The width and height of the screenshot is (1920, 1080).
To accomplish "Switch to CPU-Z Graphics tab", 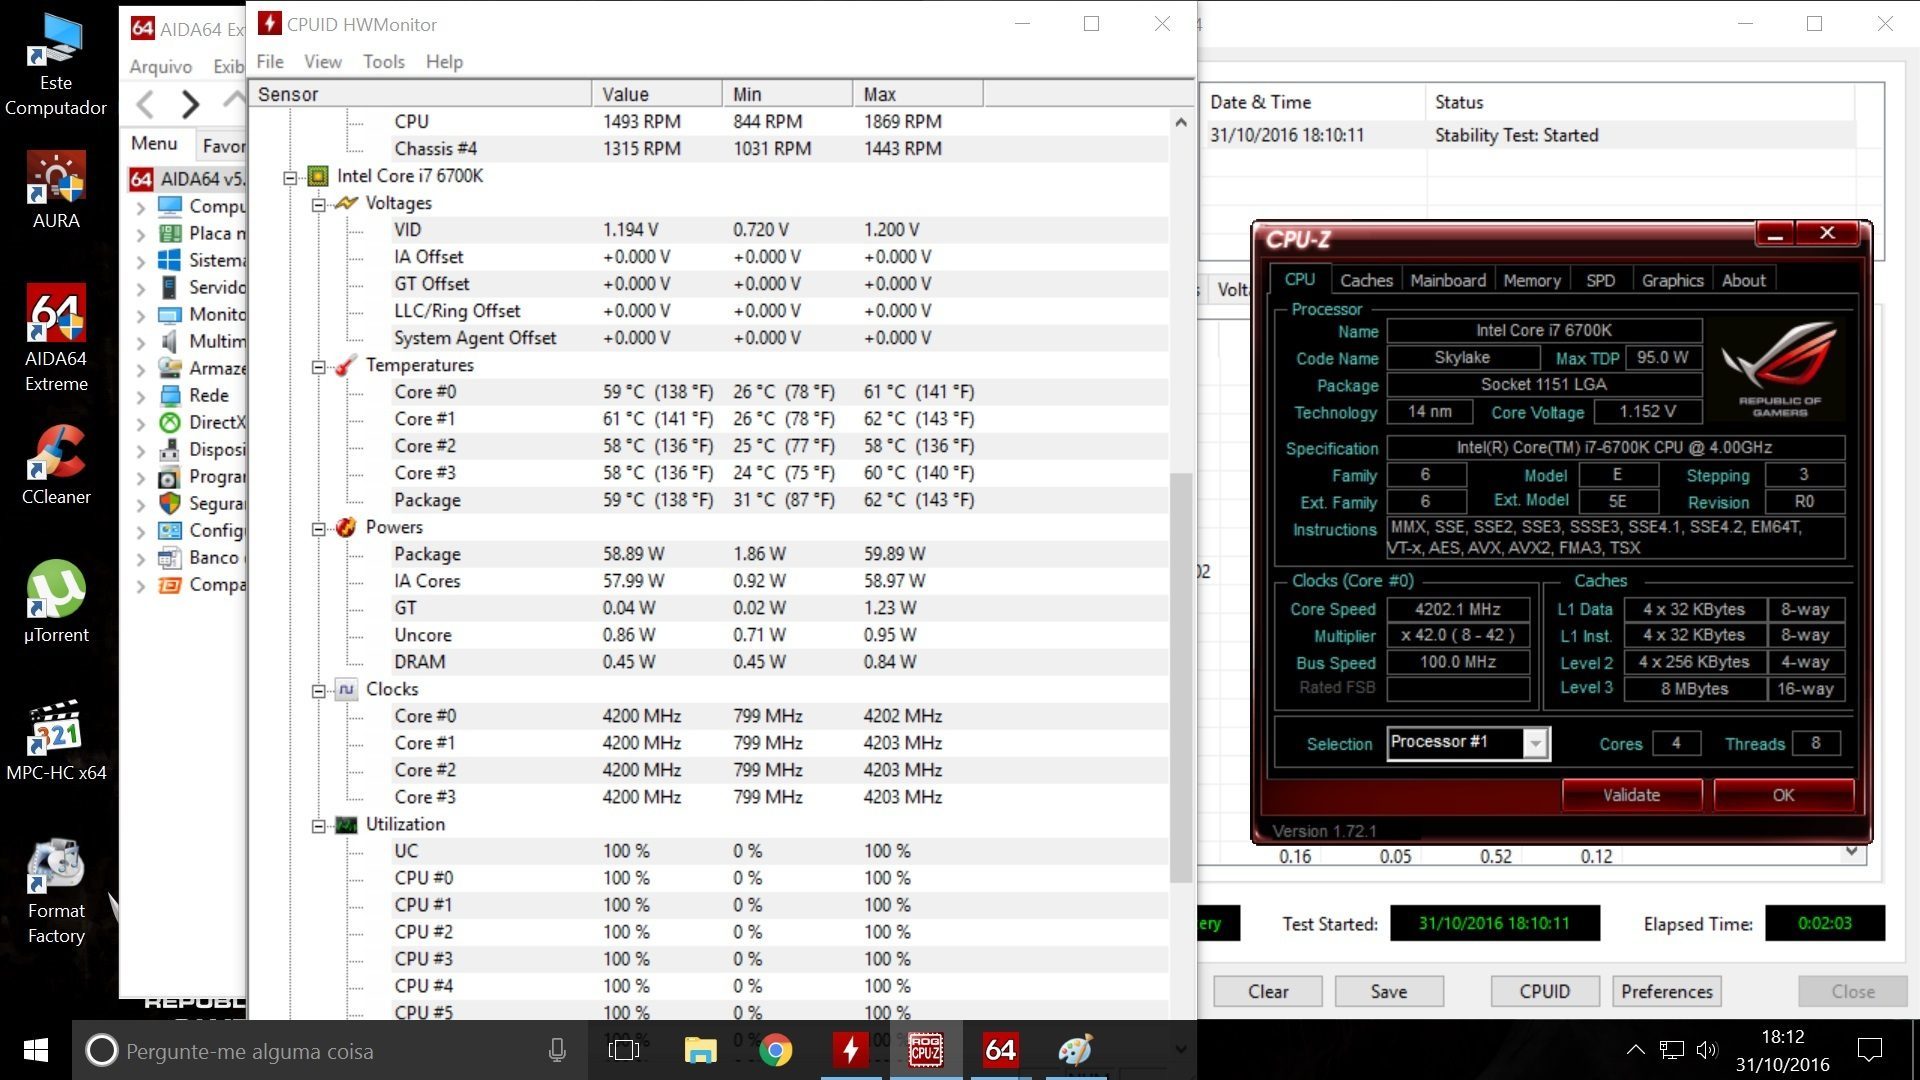I will coord(1672,280).
